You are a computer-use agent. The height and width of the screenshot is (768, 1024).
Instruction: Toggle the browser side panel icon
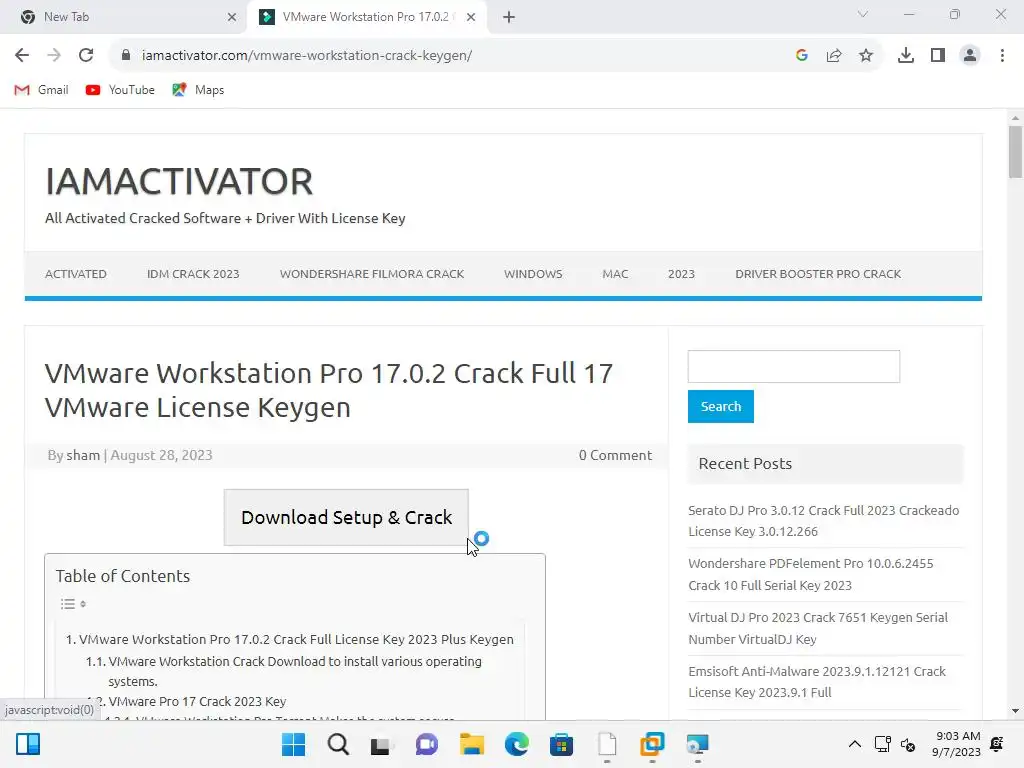point(938,56)
